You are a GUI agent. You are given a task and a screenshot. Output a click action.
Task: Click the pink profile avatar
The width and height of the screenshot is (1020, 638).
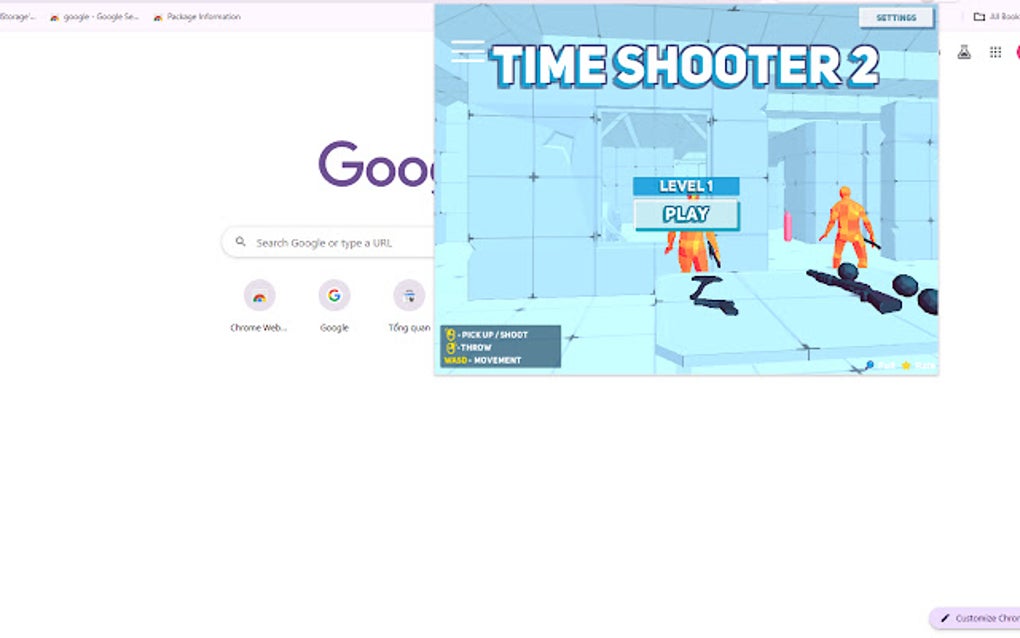(x=1017, y=52)
